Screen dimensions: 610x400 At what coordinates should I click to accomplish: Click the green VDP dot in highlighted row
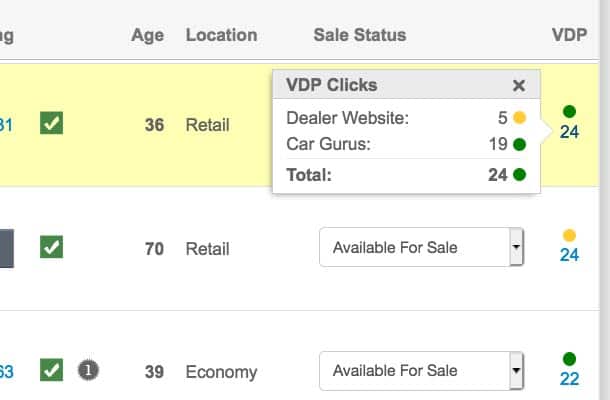point(569,112)
